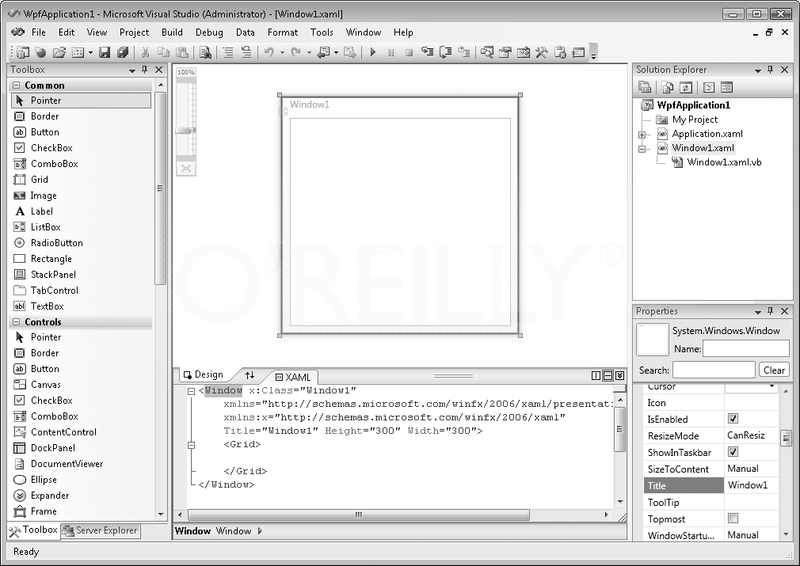
Task: Toggle the IsEnabled checkbox
Action: pyautogui.click(x=733, y=419)
